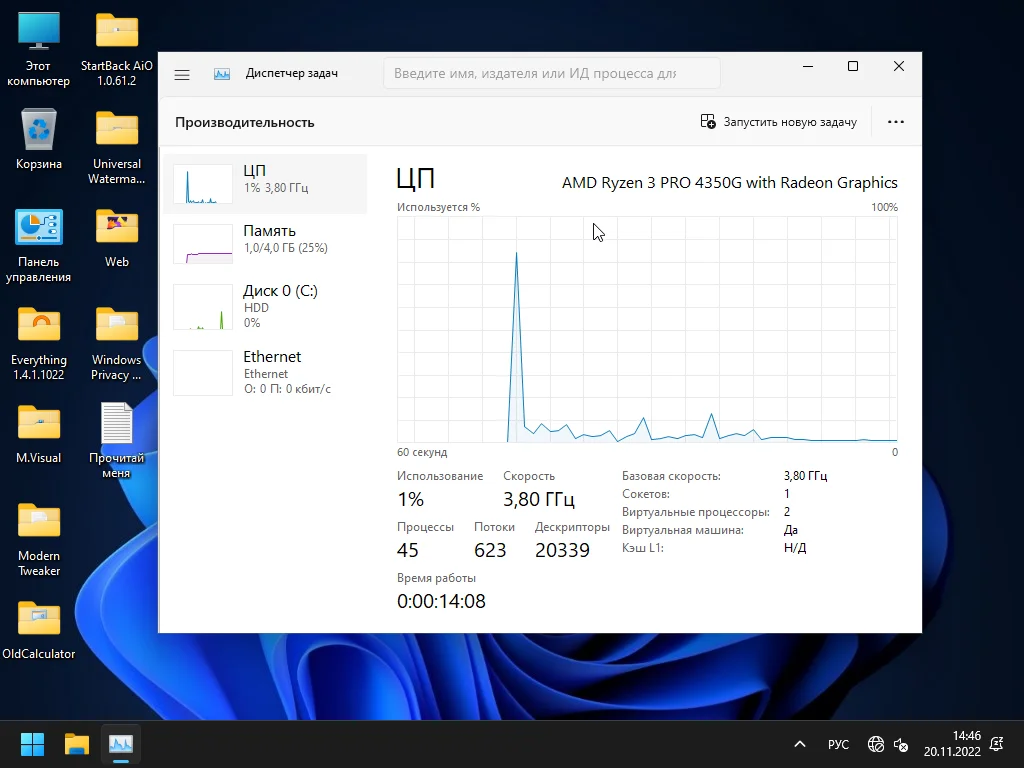The height and width of the screenshot is (768, 1024).
Task: Open the clock showing 14:46 20.11.2022
Action: [x=952, y=744]
